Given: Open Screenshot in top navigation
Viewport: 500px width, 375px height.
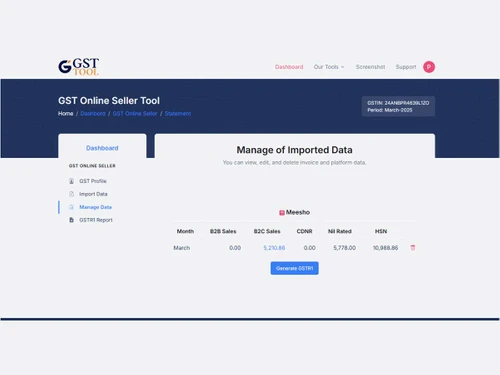Looking at the screenshot, I should click(370, 67).
